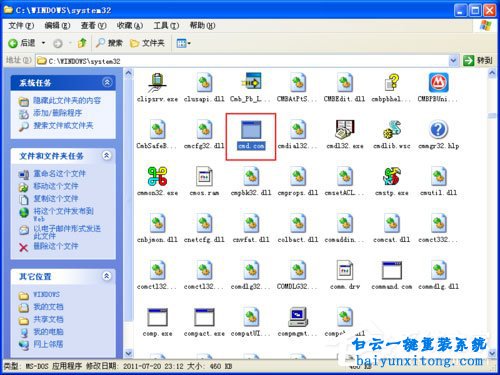500x375 pixels.
Task: Click the 删除这个文件 link
Action: [56, 246]
